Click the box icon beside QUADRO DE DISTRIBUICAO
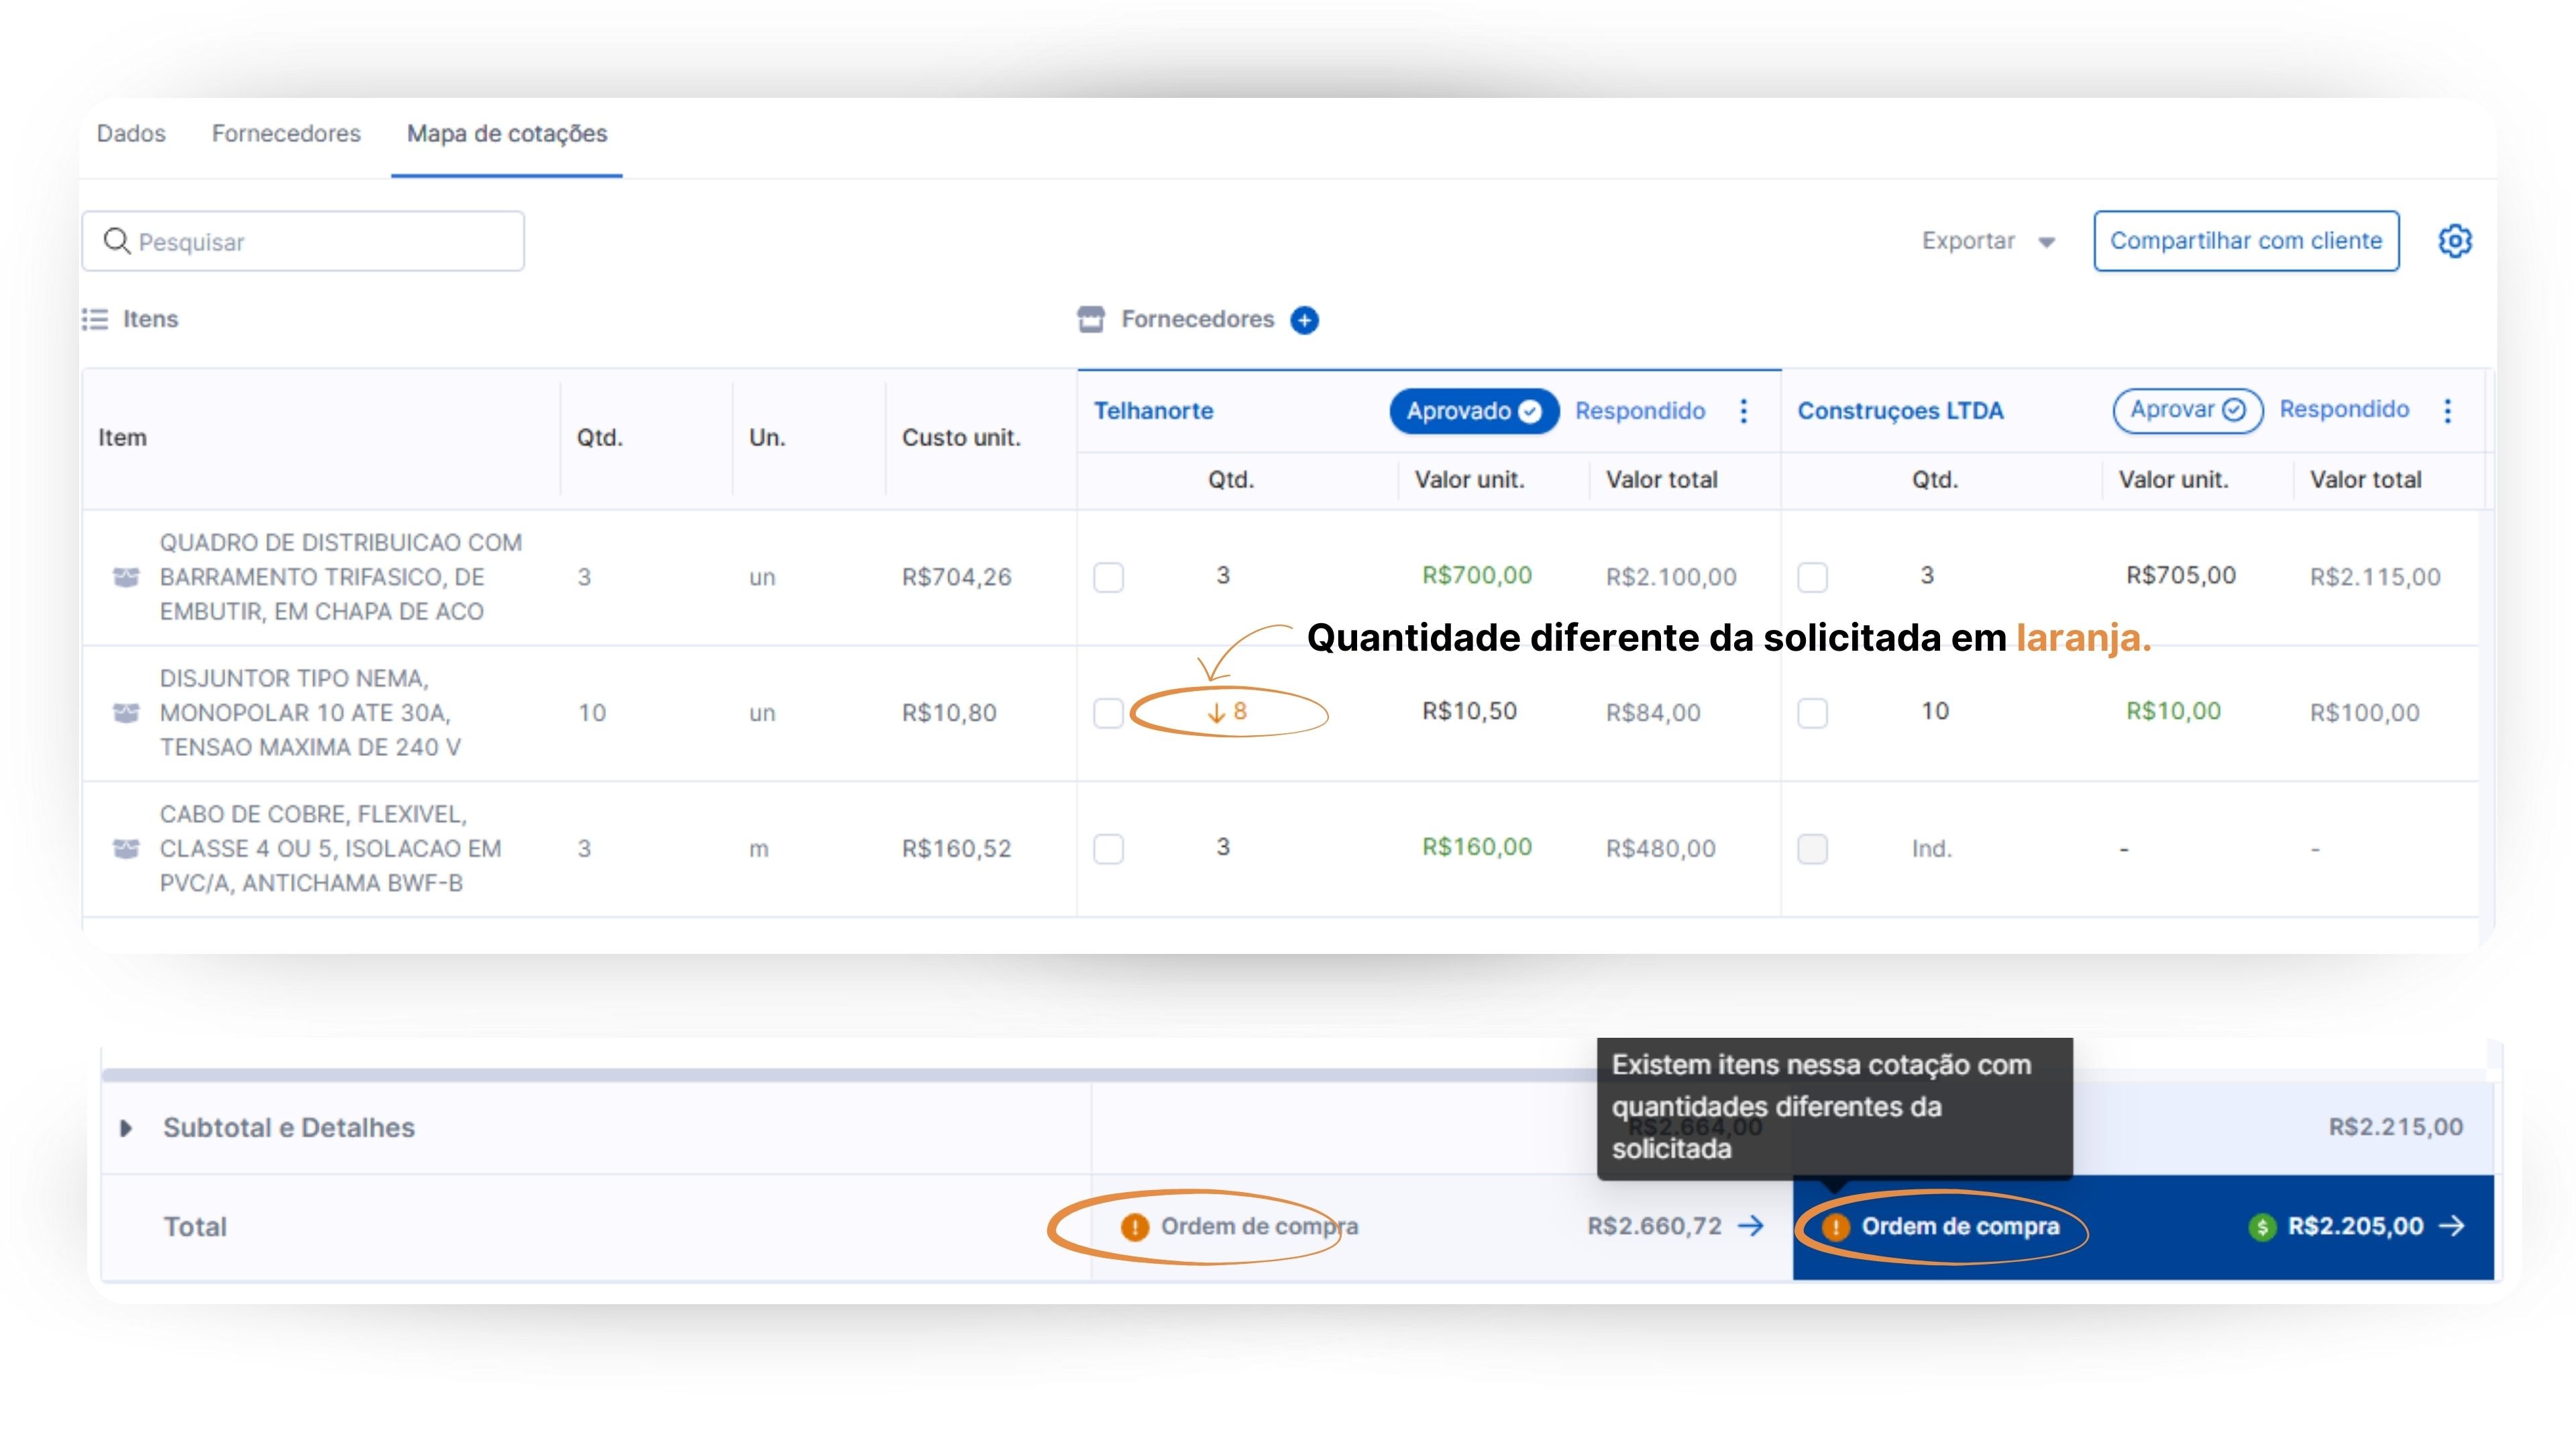Viewport: 2576px width, 1449px height. 126,577
